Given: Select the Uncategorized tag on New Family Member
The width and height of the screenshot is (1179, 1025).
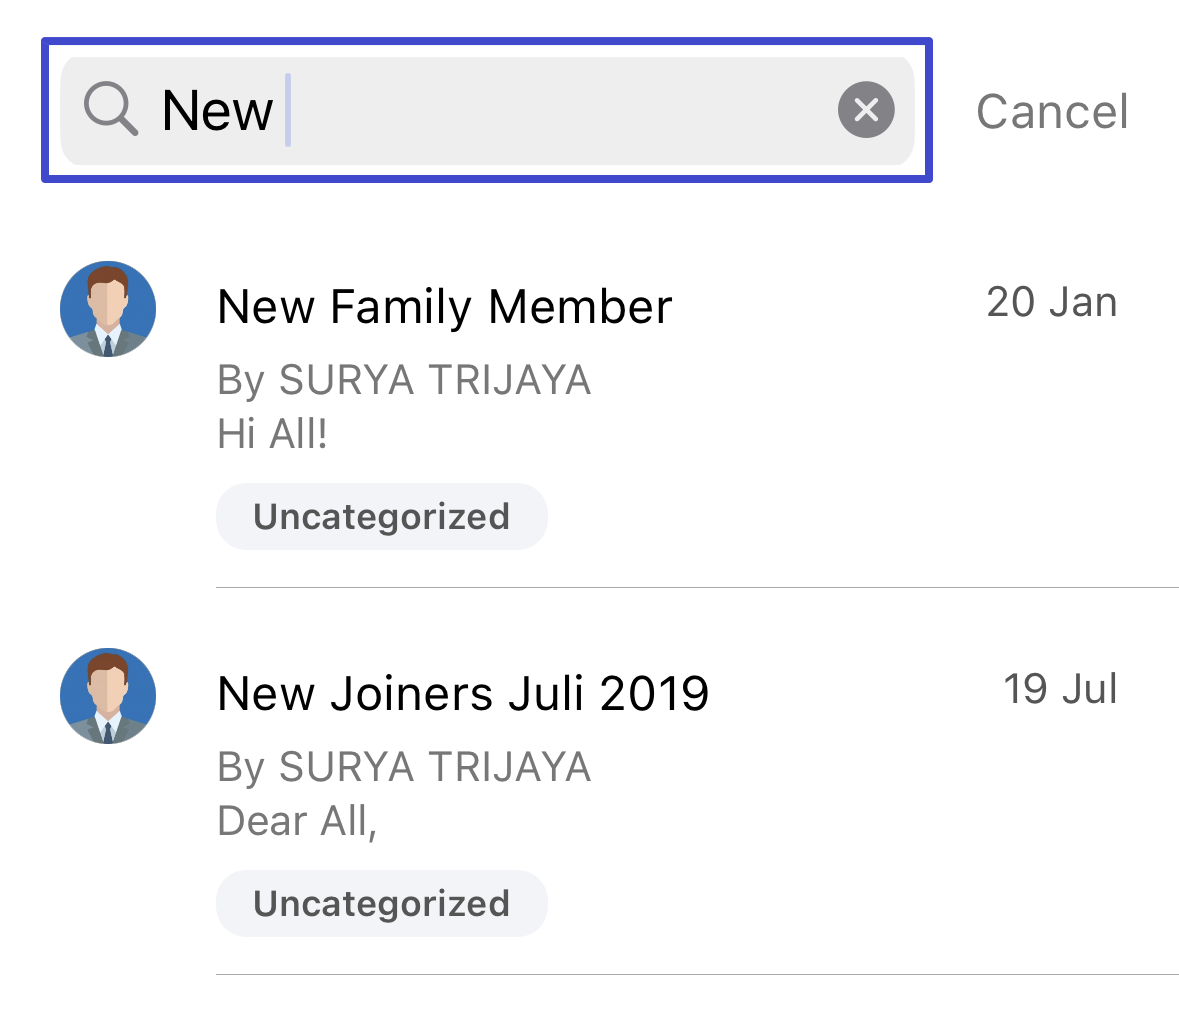Looking at the screenshot, I should [382, 517].
